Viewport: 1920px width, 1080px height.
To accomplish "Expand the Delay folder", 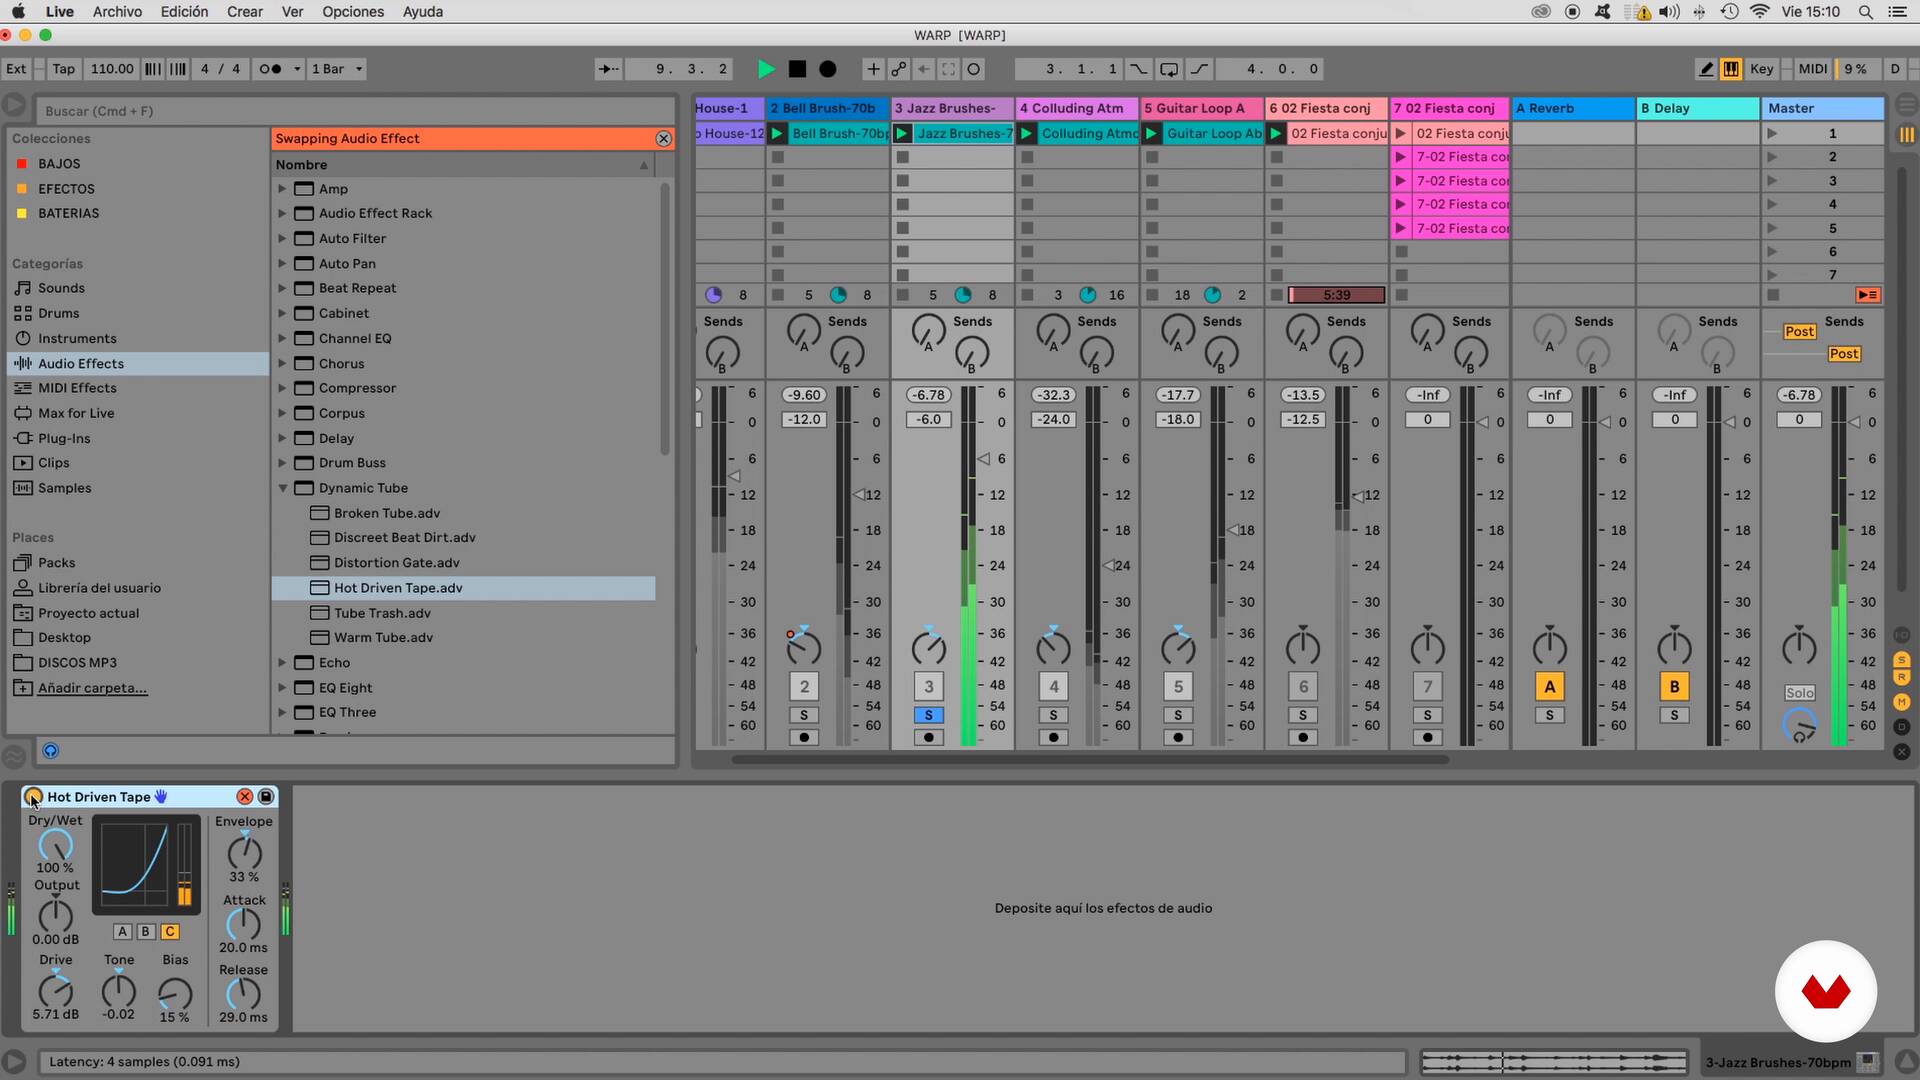I will [x=282, y=438].
